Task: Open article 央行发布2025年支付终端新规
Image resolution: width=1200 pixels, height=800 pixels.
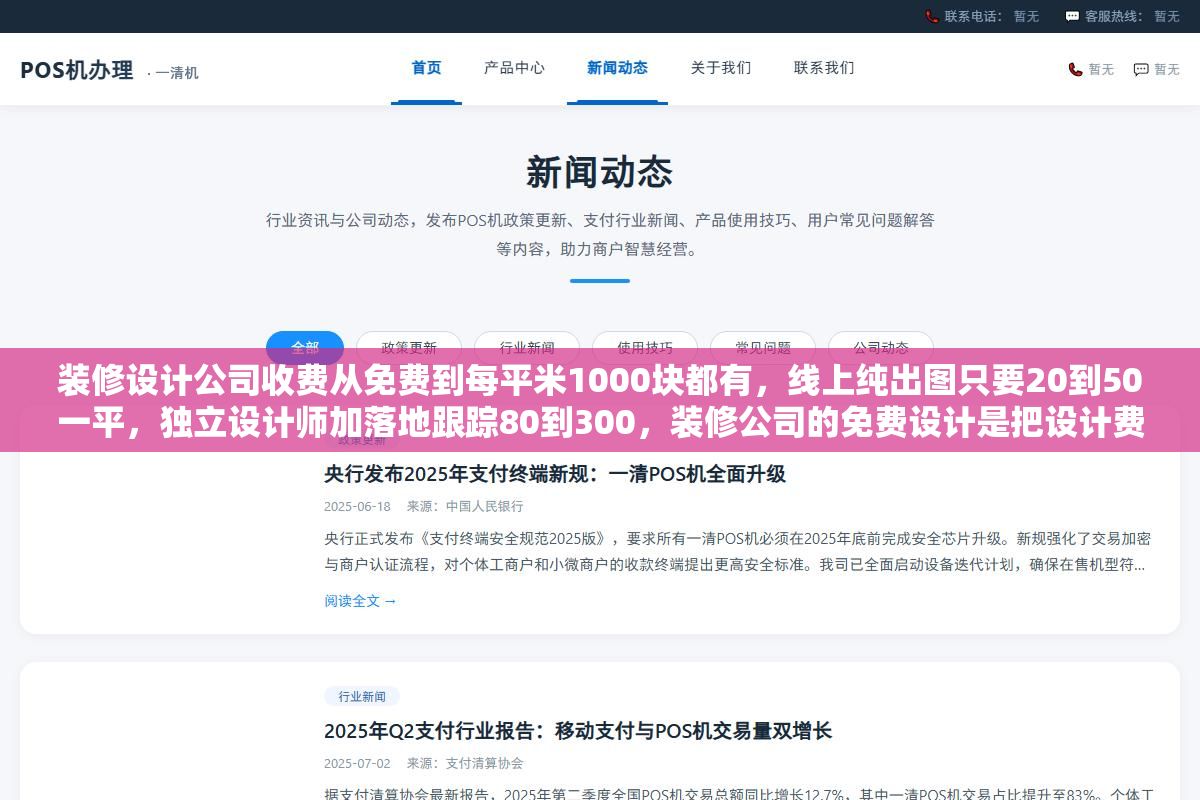Action: (x=555, y=474)
